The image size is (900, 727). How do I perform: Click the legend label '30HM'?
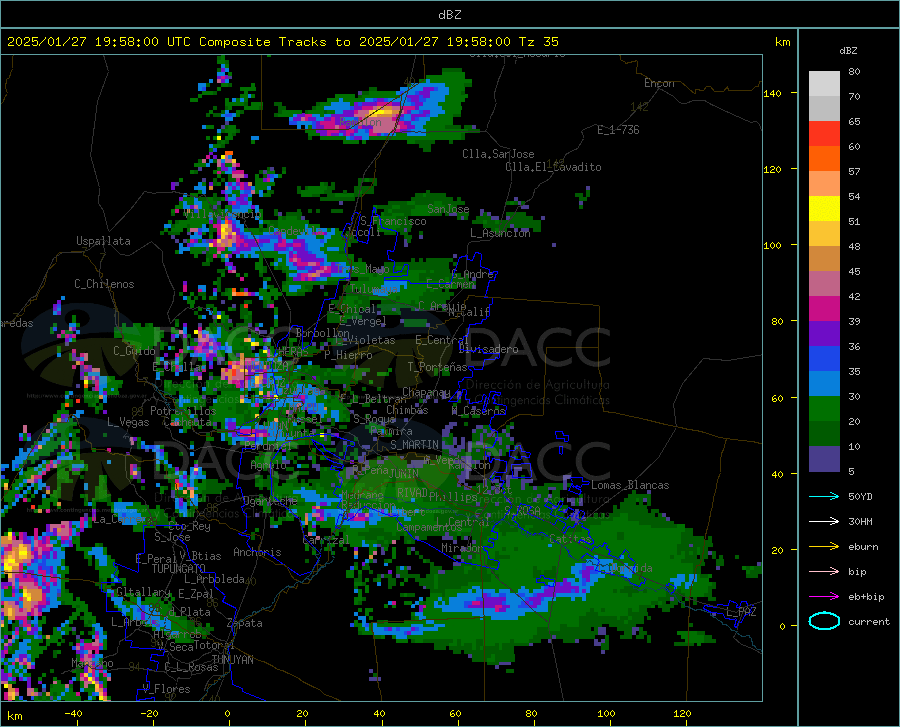point(860,521)
